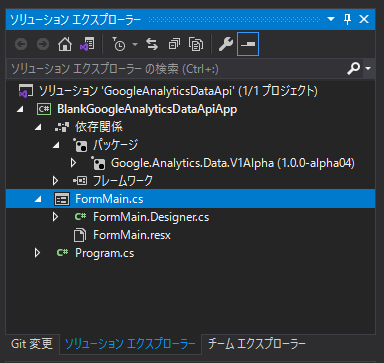Collapse the FormMain.cs node
Image resolution: width=384 pixels, height=363 pixels.
[38, 199]
